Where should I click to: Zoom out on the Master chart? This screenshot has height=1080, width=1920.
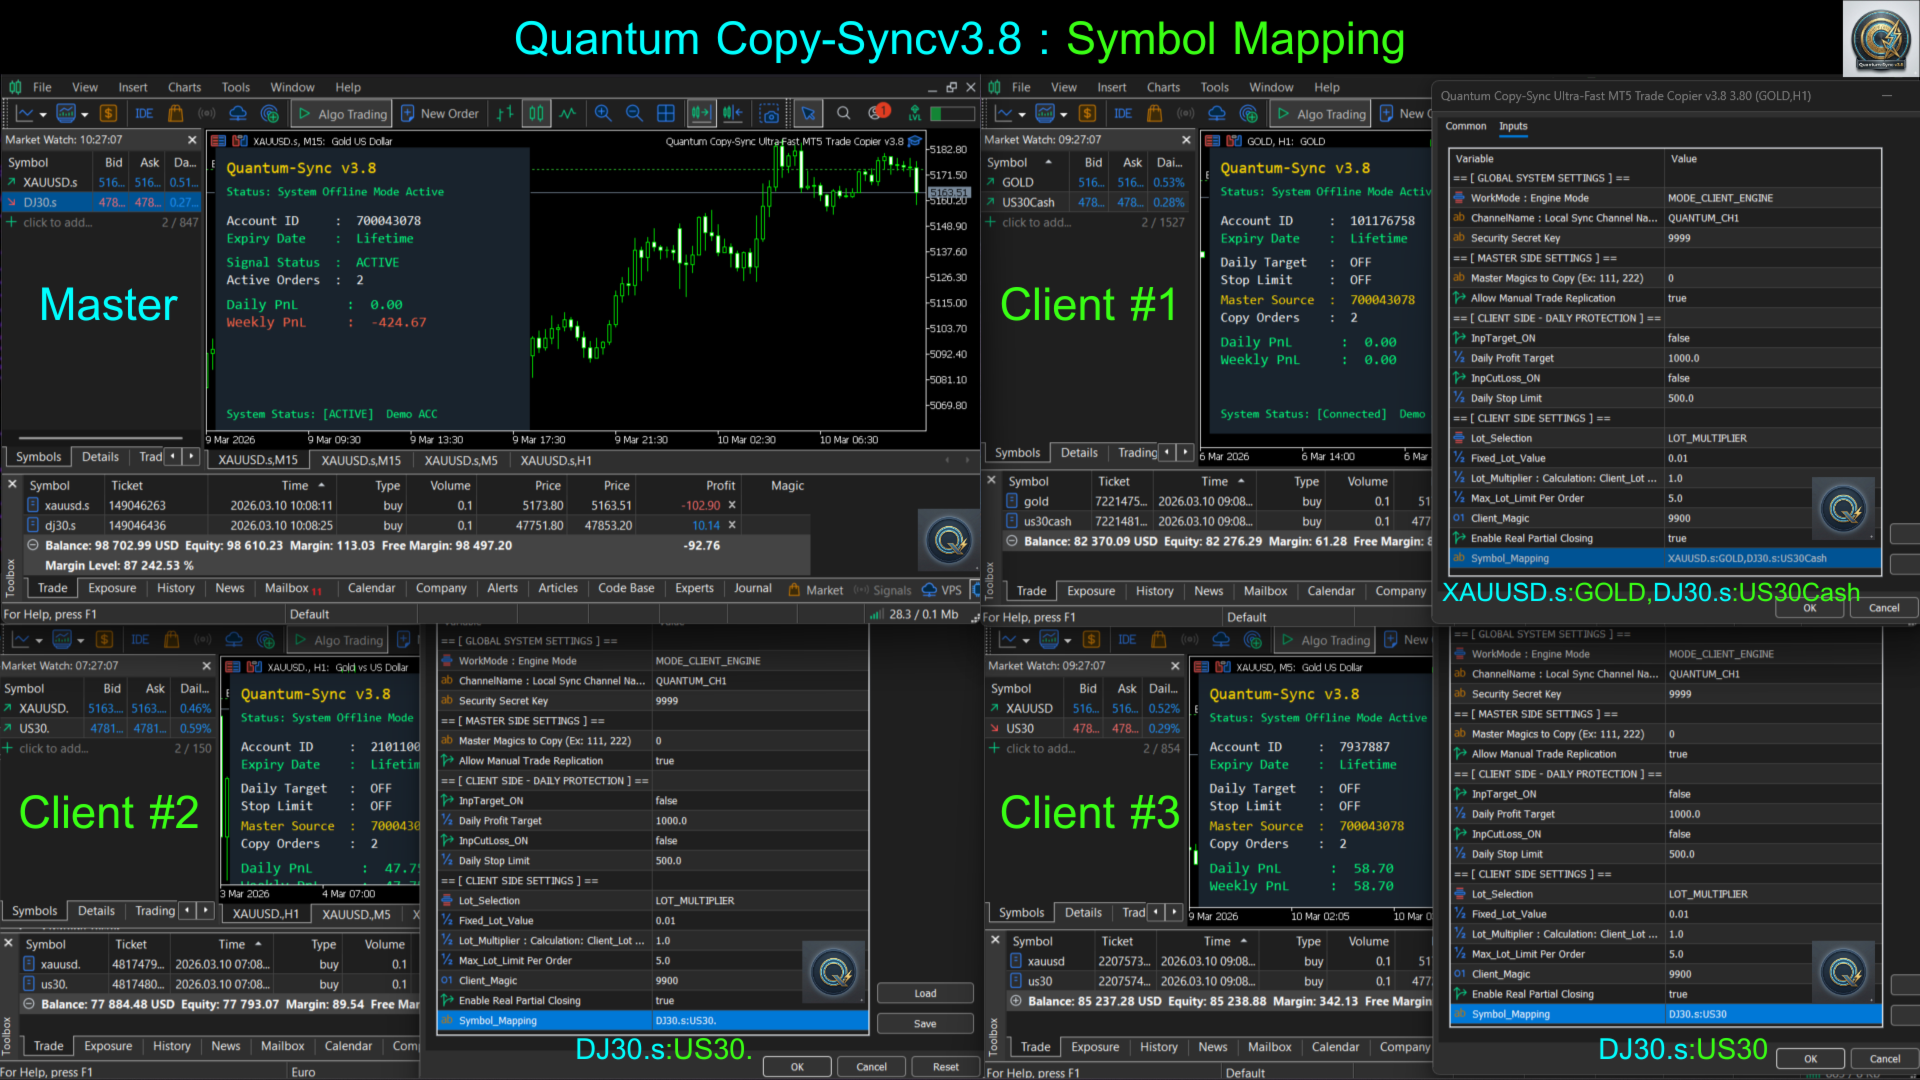coord(634,114)
